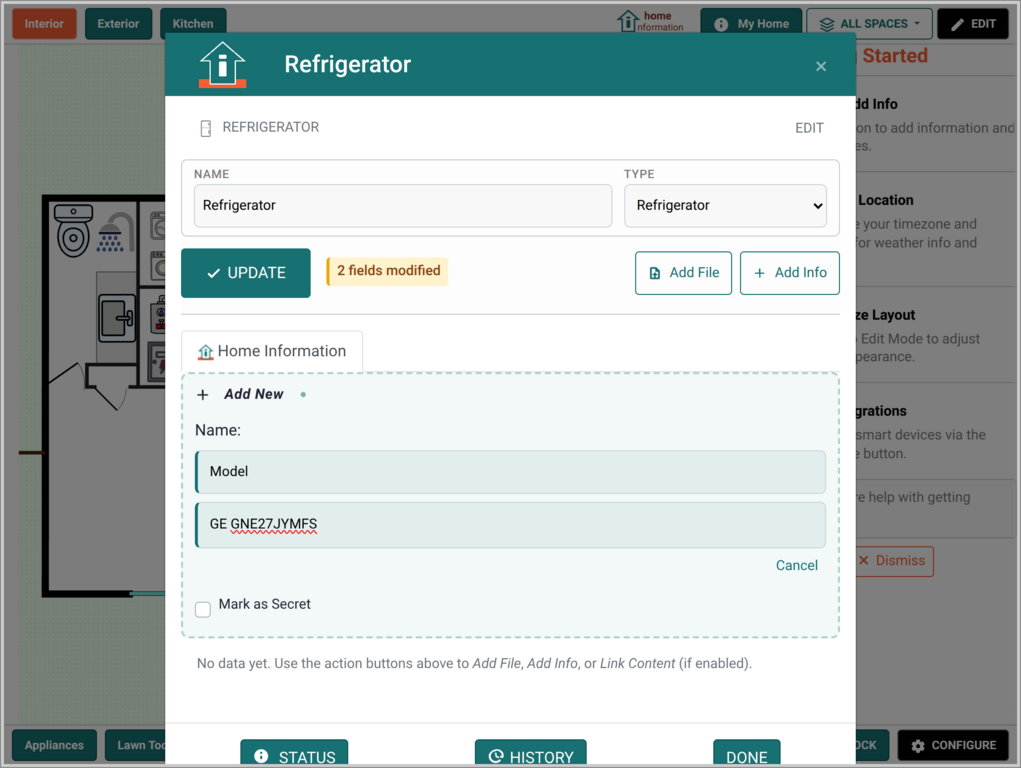
Task: Click the top-right EDIT button with the pencil
Action: (973, 24)
